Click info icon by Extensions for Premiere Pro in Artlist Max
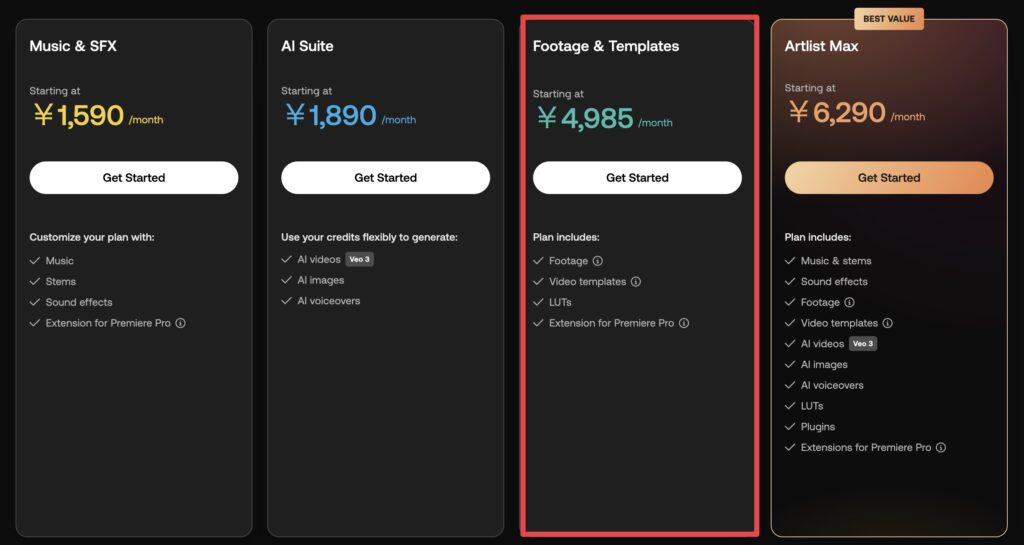The image size is (1024, 545). click(940, 447)
